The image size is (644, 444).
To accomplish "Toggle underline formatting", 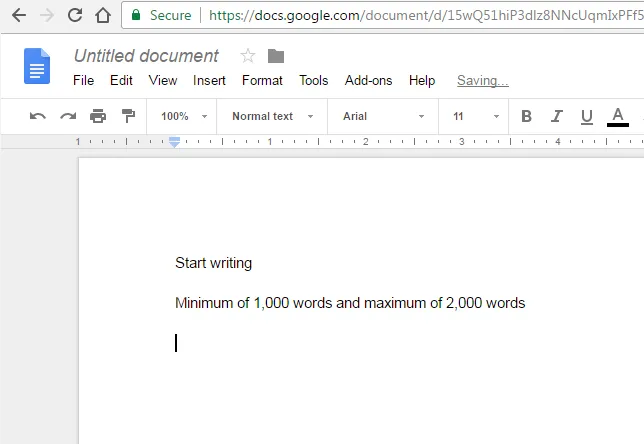I will [x=587, y=117].
